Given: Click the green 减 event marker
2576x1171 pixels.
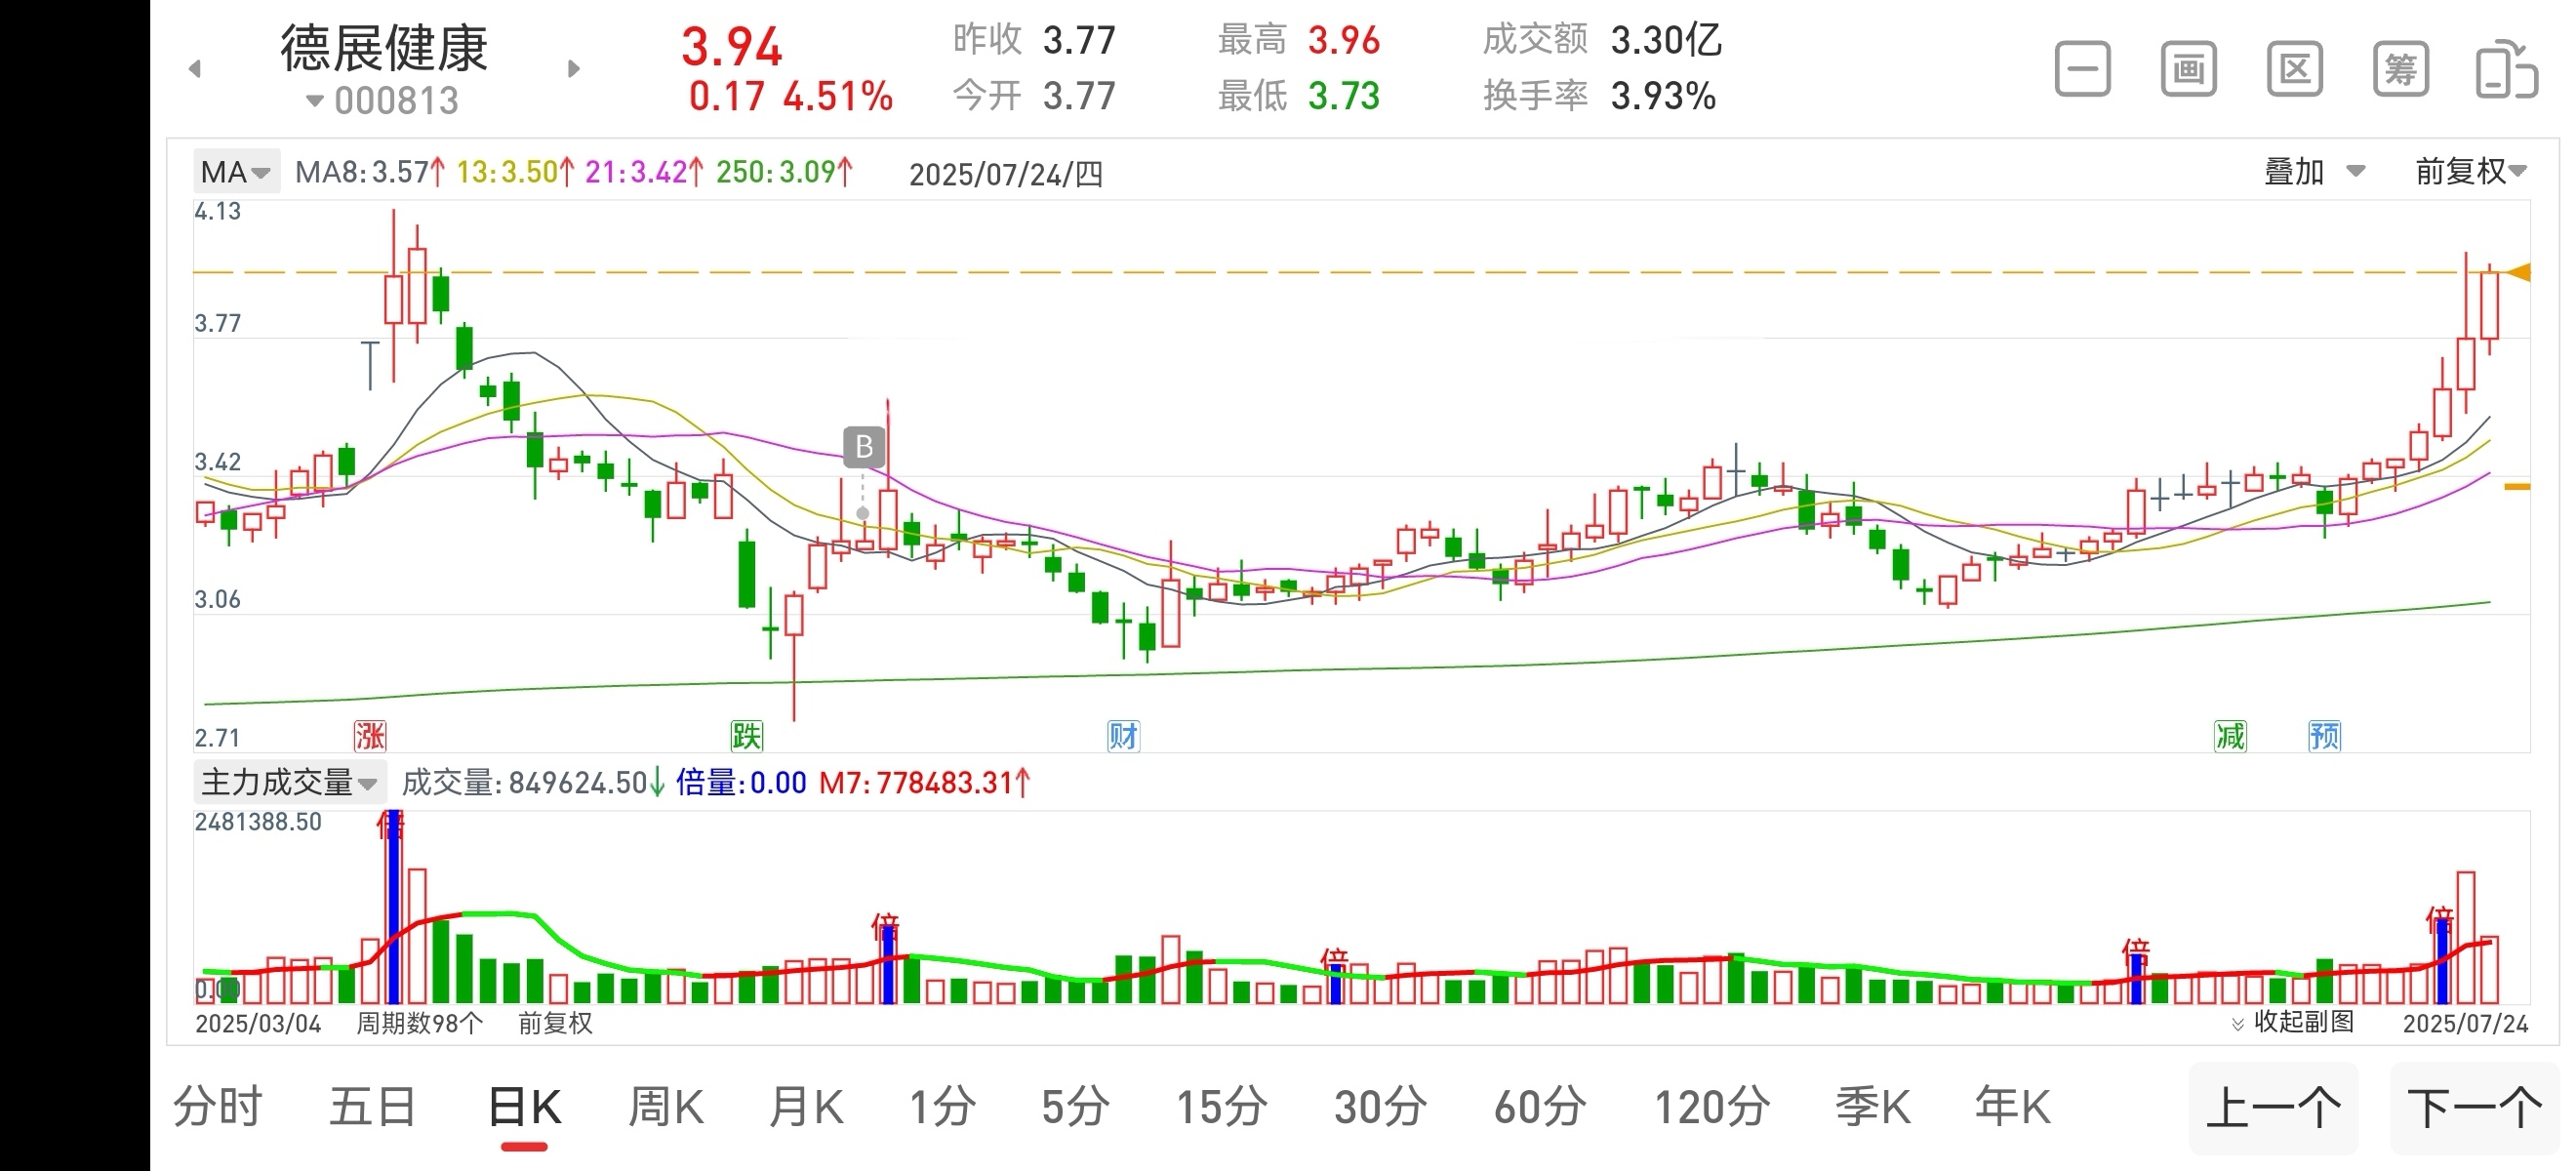Looking at the screenshot, I should click(x=2230, y=736).
